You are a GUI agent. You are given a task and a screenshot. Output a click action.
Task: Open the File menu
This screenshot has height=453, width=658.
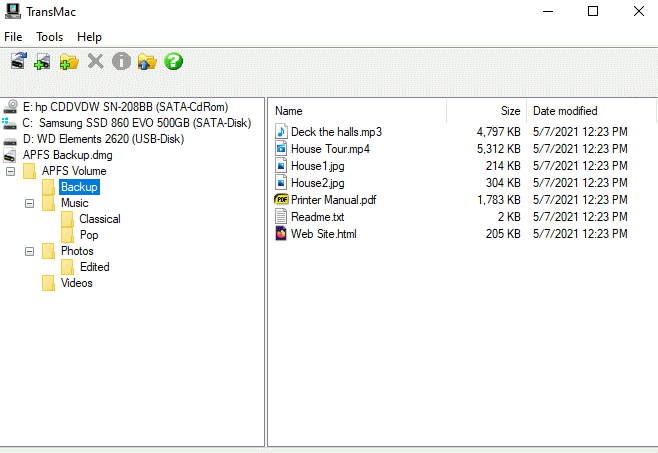click(15, 37)
